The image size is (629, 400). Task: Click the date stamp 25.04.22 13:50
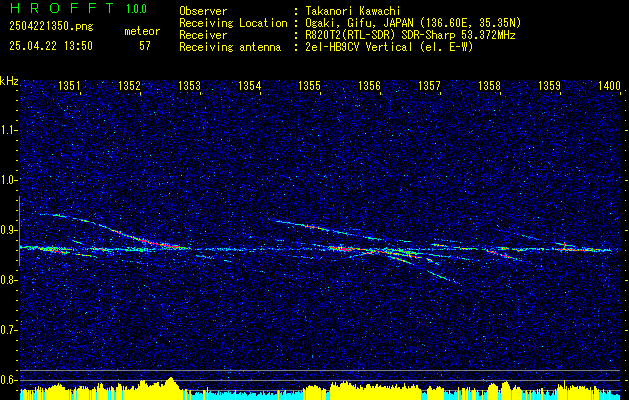click(51, 46)
